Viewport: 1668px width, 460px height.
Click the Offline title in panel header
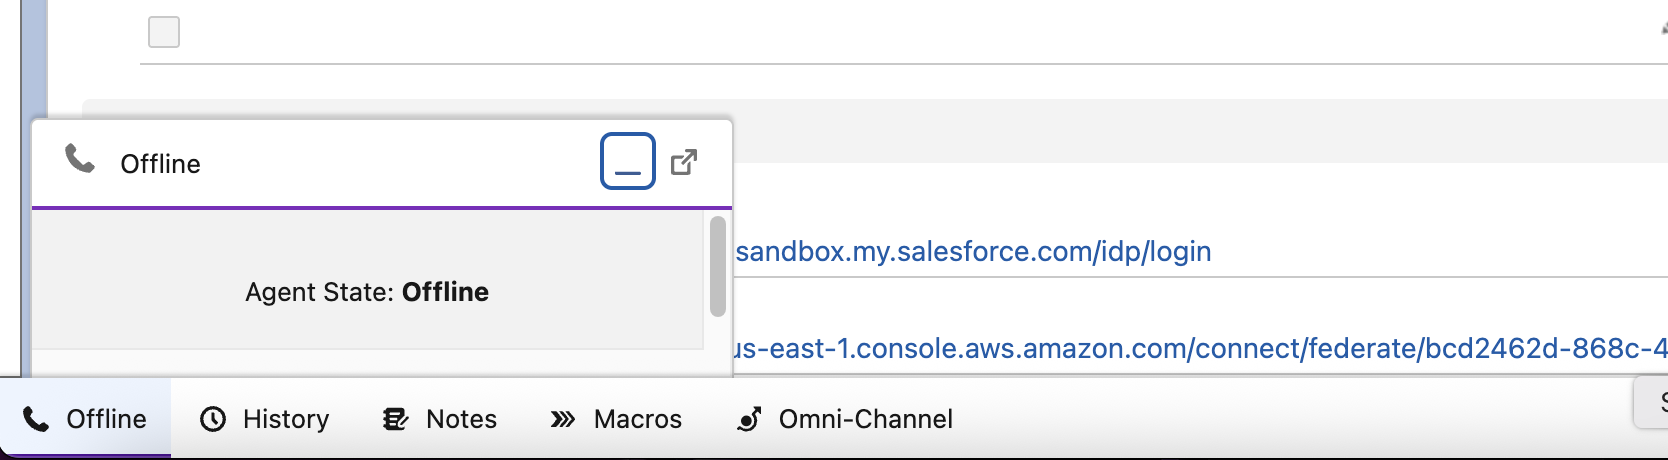tap(160, 164)
